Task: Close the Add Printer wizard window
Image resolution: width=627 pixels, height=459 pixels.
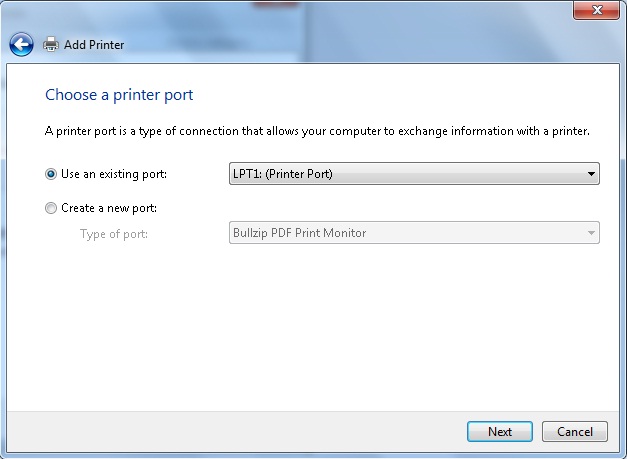Action: 598,9
